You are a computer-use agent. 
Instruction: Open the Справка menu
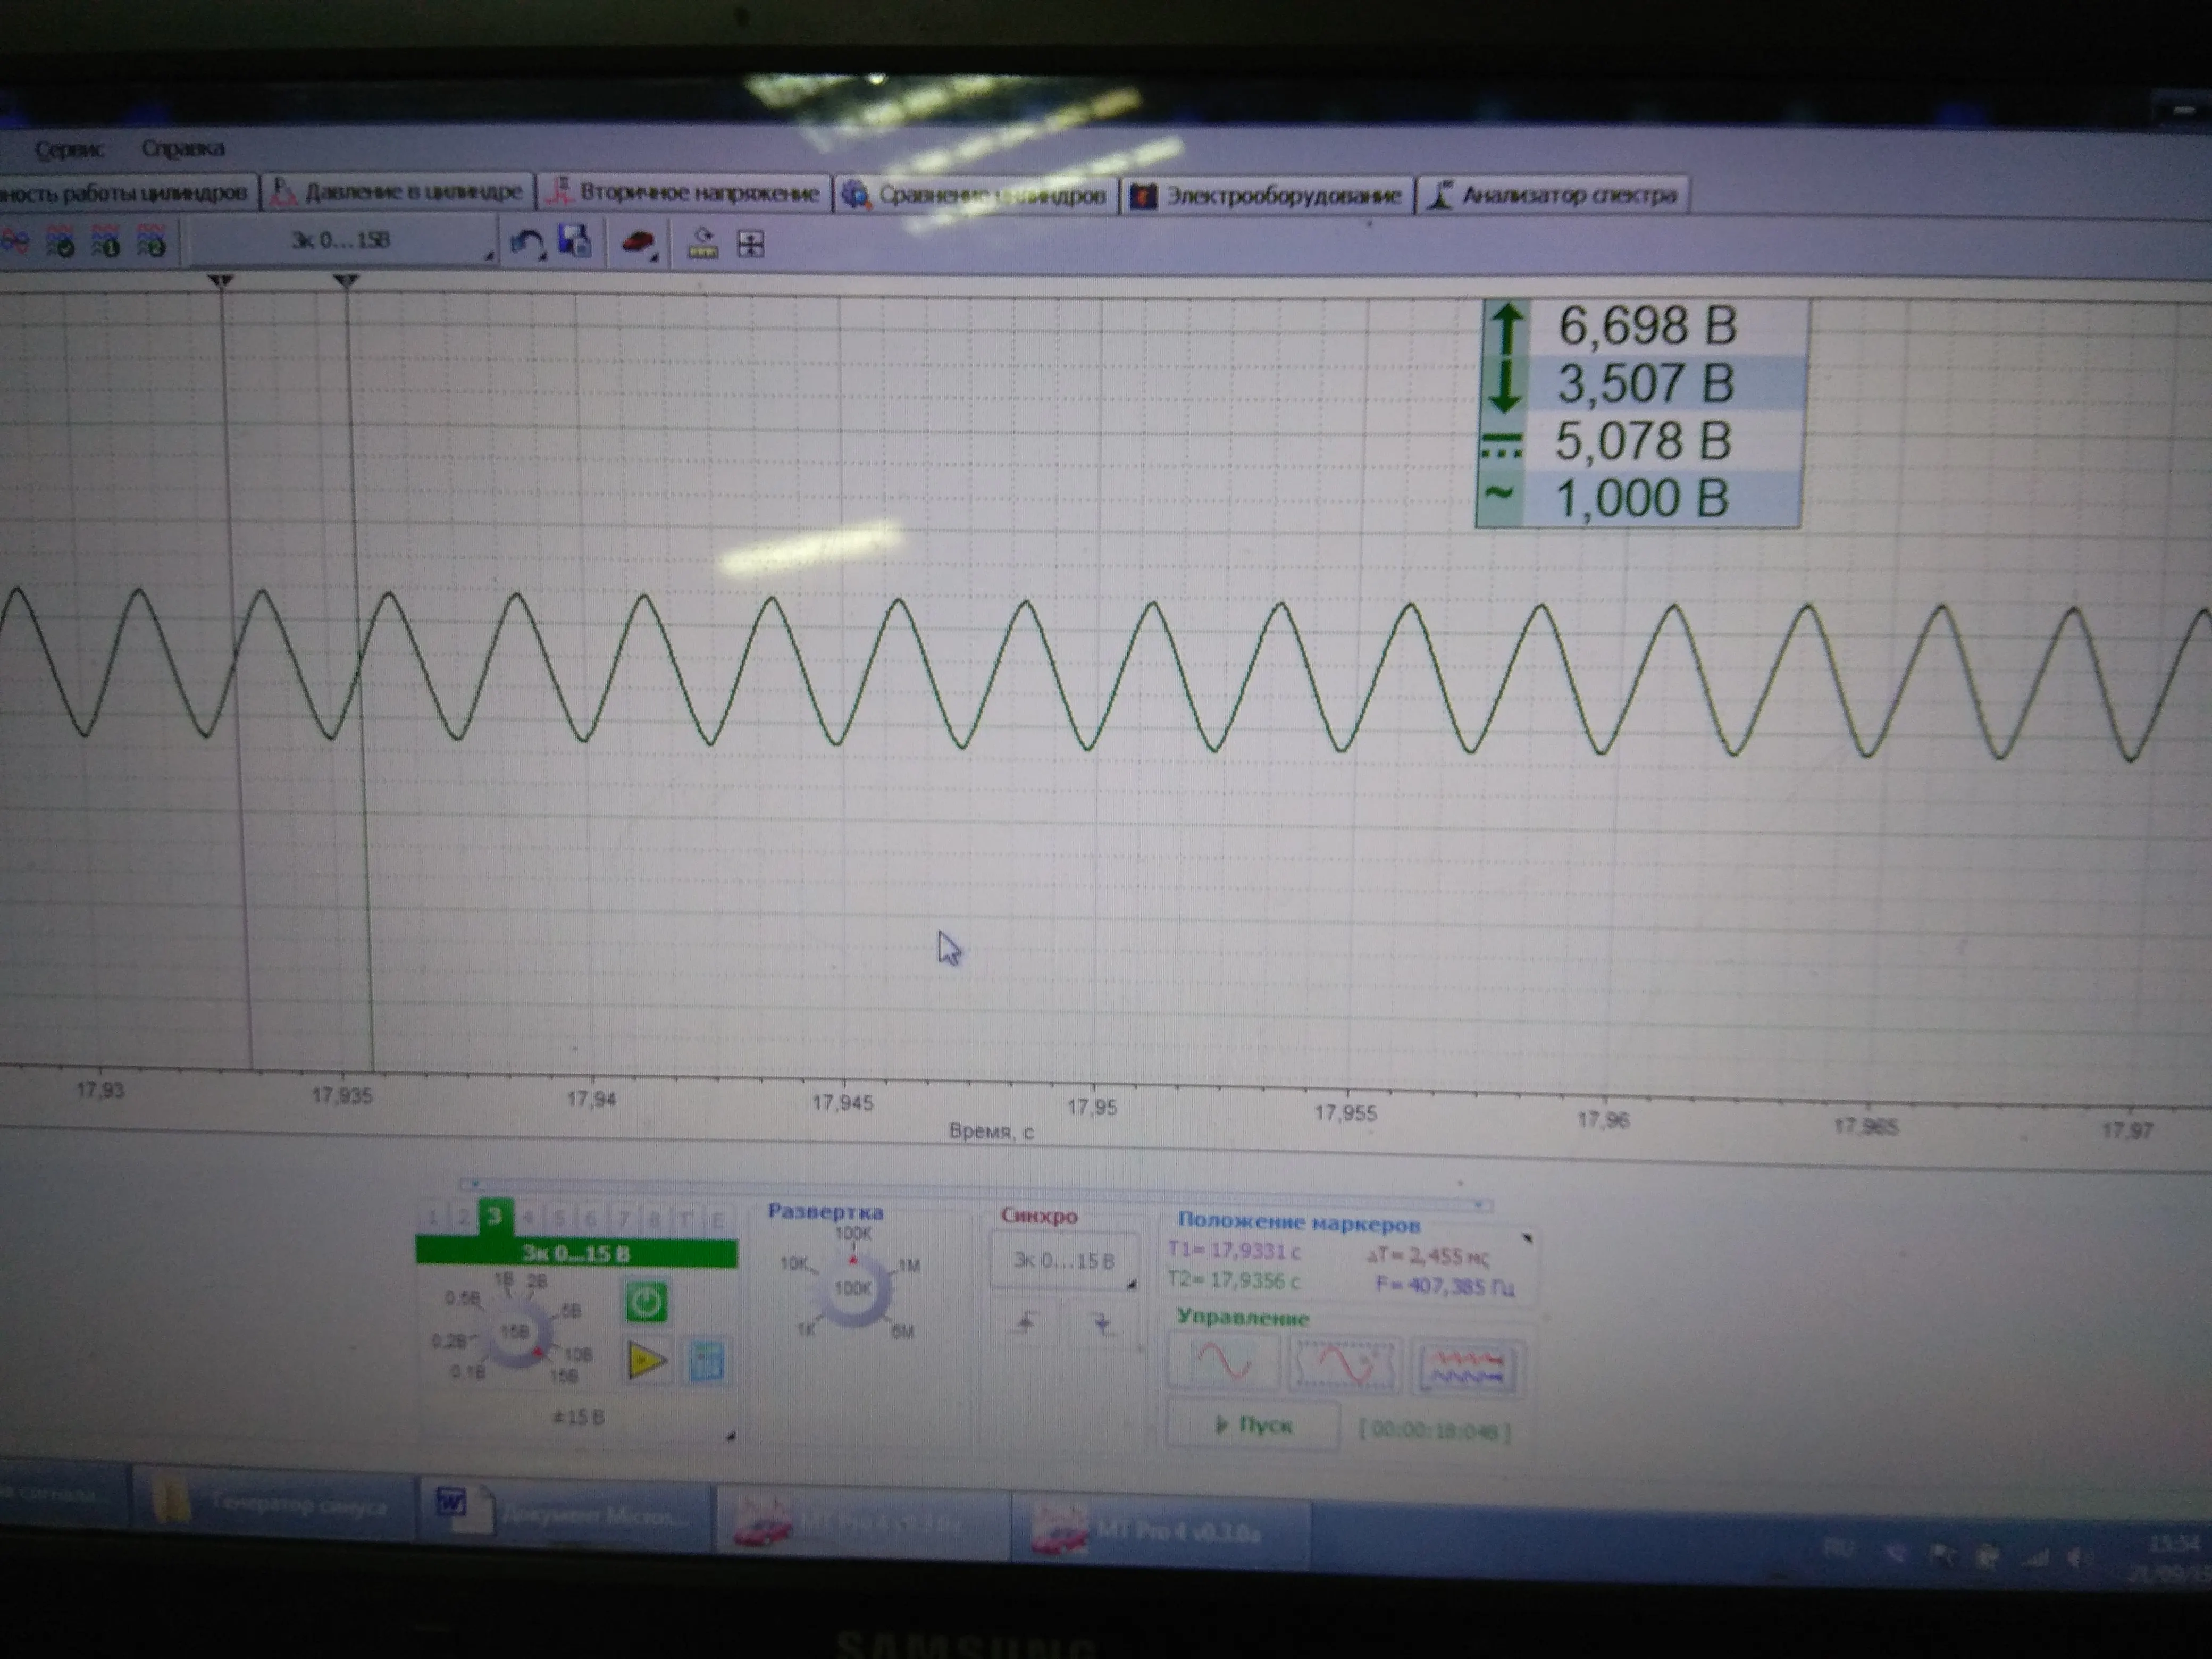[x=183, y=149]
